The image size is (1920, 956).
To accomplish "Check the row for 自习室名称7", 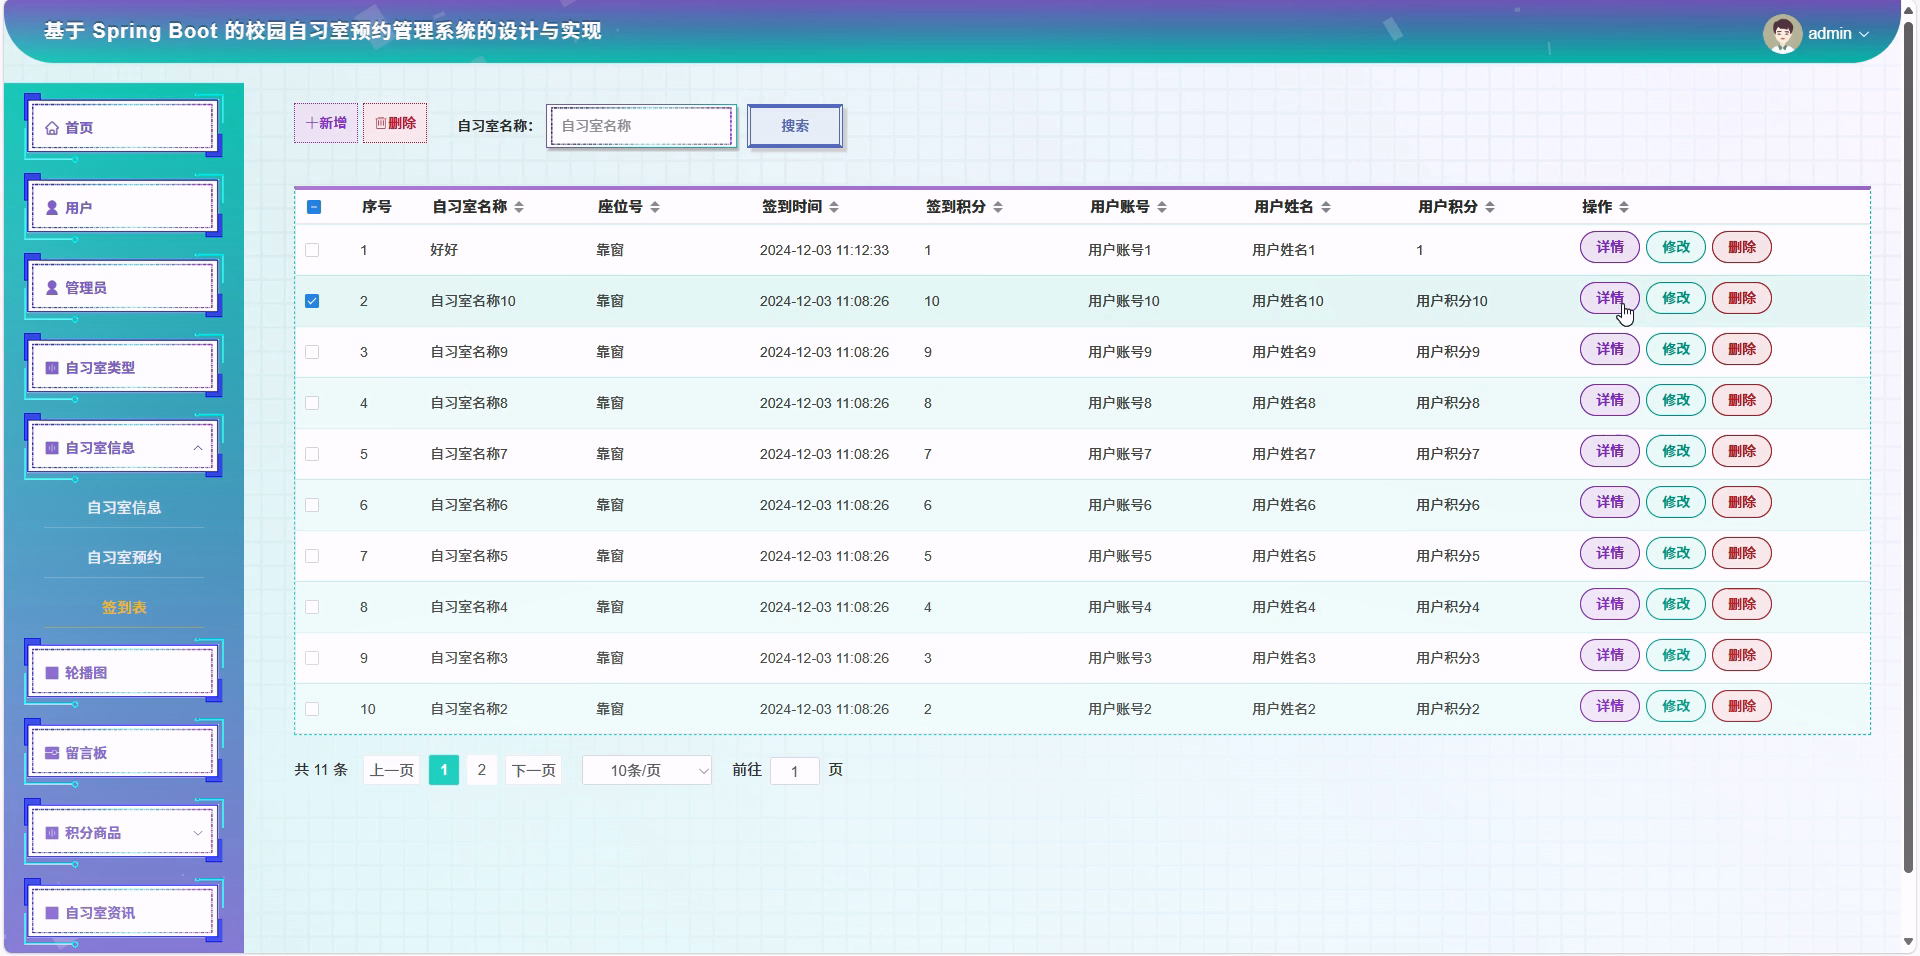I will pos(312,454).
